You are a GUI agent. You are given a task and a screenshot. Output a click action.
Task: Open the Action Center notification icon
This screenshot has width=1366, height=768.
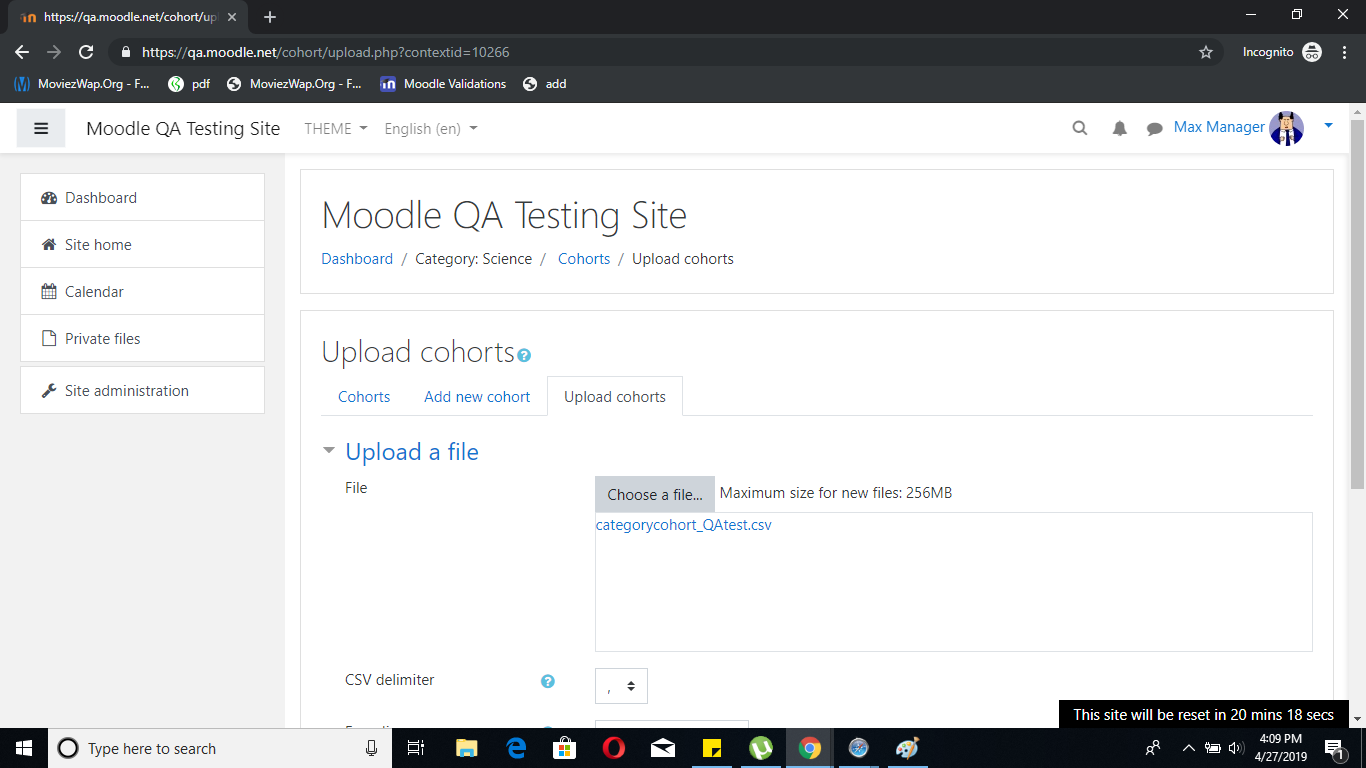pyautogui.click(x=1334, y=748)
